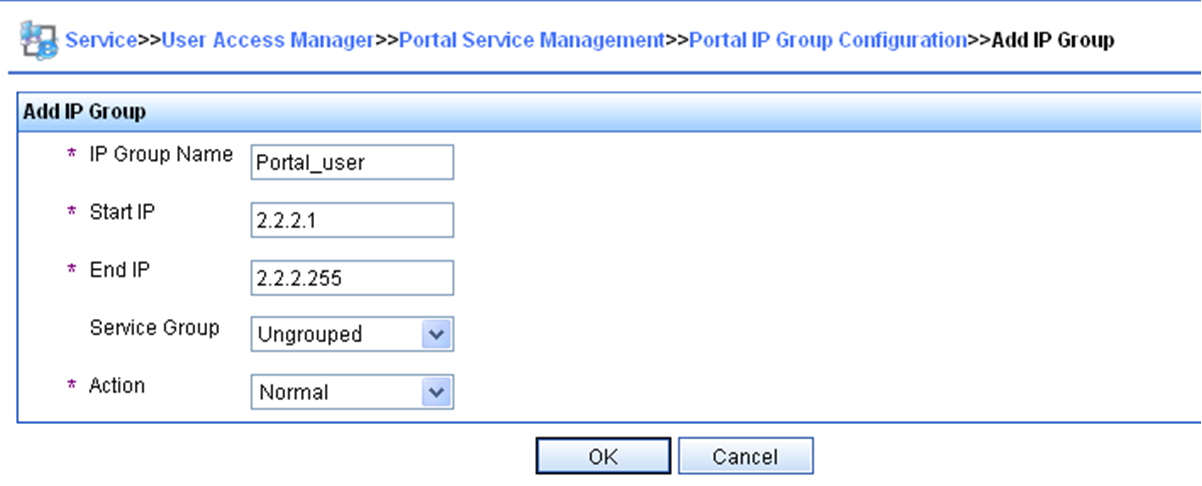Open Portal Service Management breadcrumb link
Viewport: 1202px width, 486px height.
tap(532, 41)
